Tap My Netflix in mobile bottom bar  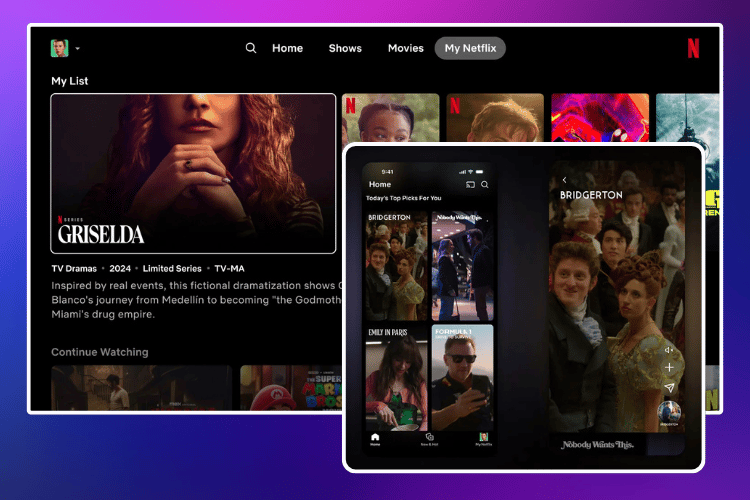point(484,439)
